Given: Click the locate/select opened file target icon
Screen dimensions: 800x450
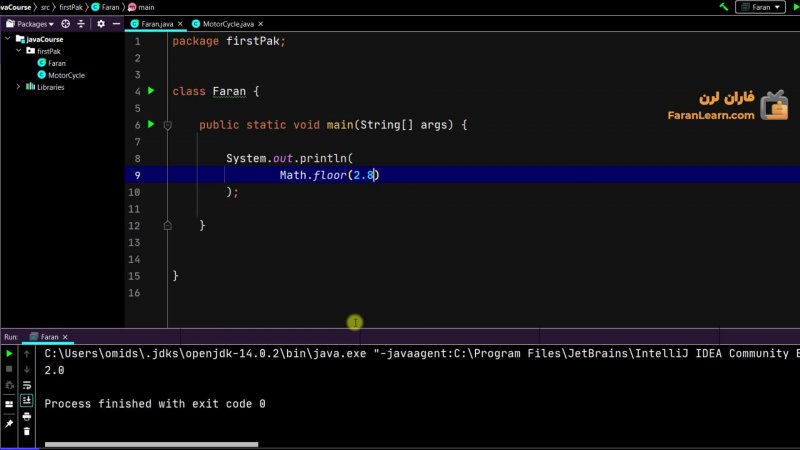Looking at the screenshot, I should click(66, 23).
